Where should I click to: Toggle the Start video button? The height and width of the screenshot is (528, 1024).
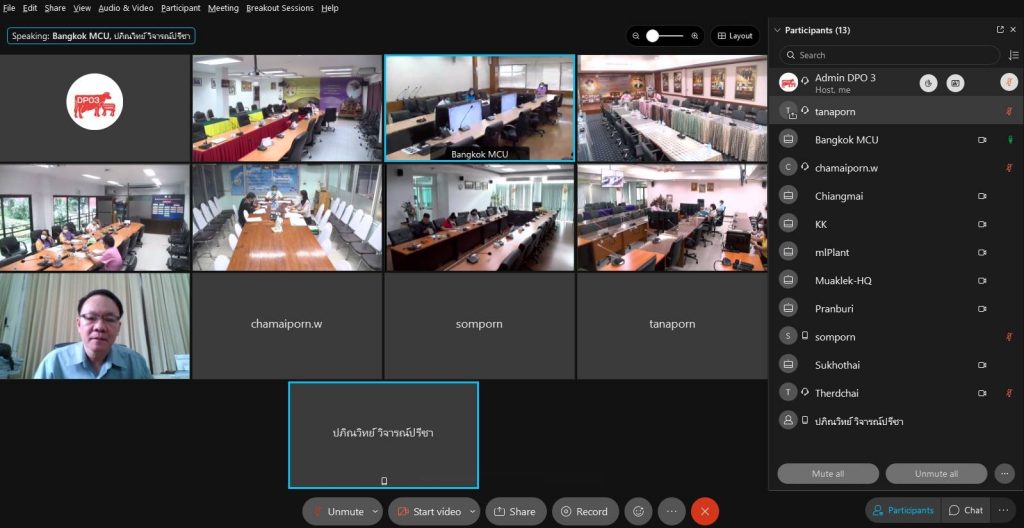click(x=428, y=511)
